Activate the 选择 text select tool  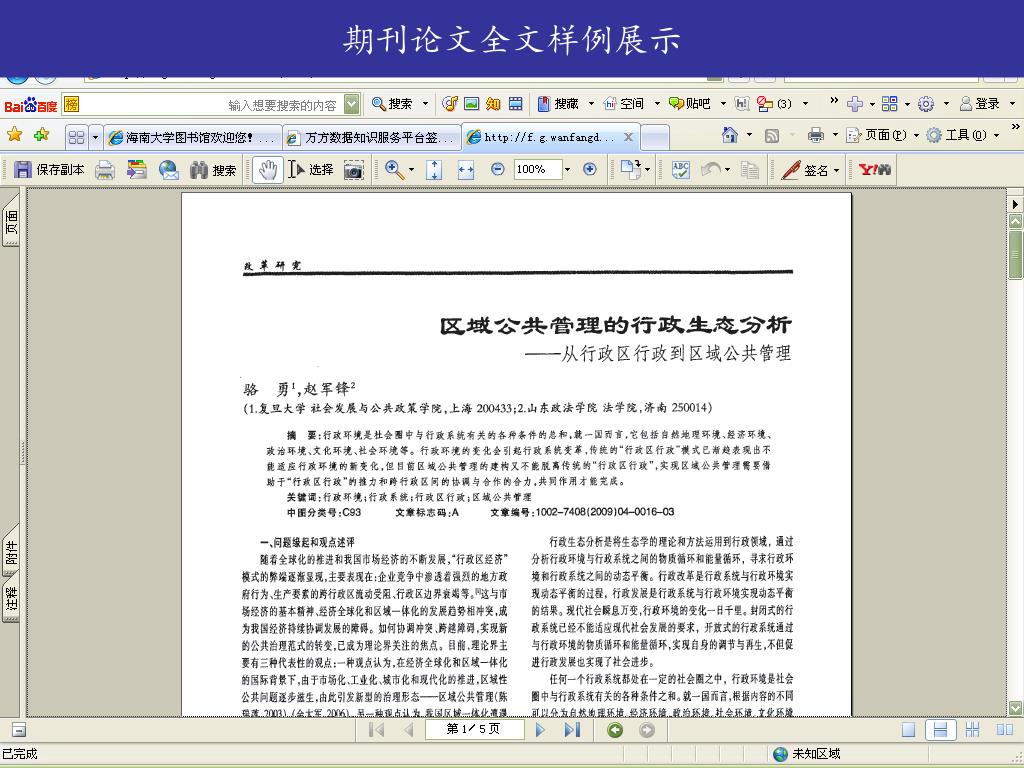(x=311, y=170)
